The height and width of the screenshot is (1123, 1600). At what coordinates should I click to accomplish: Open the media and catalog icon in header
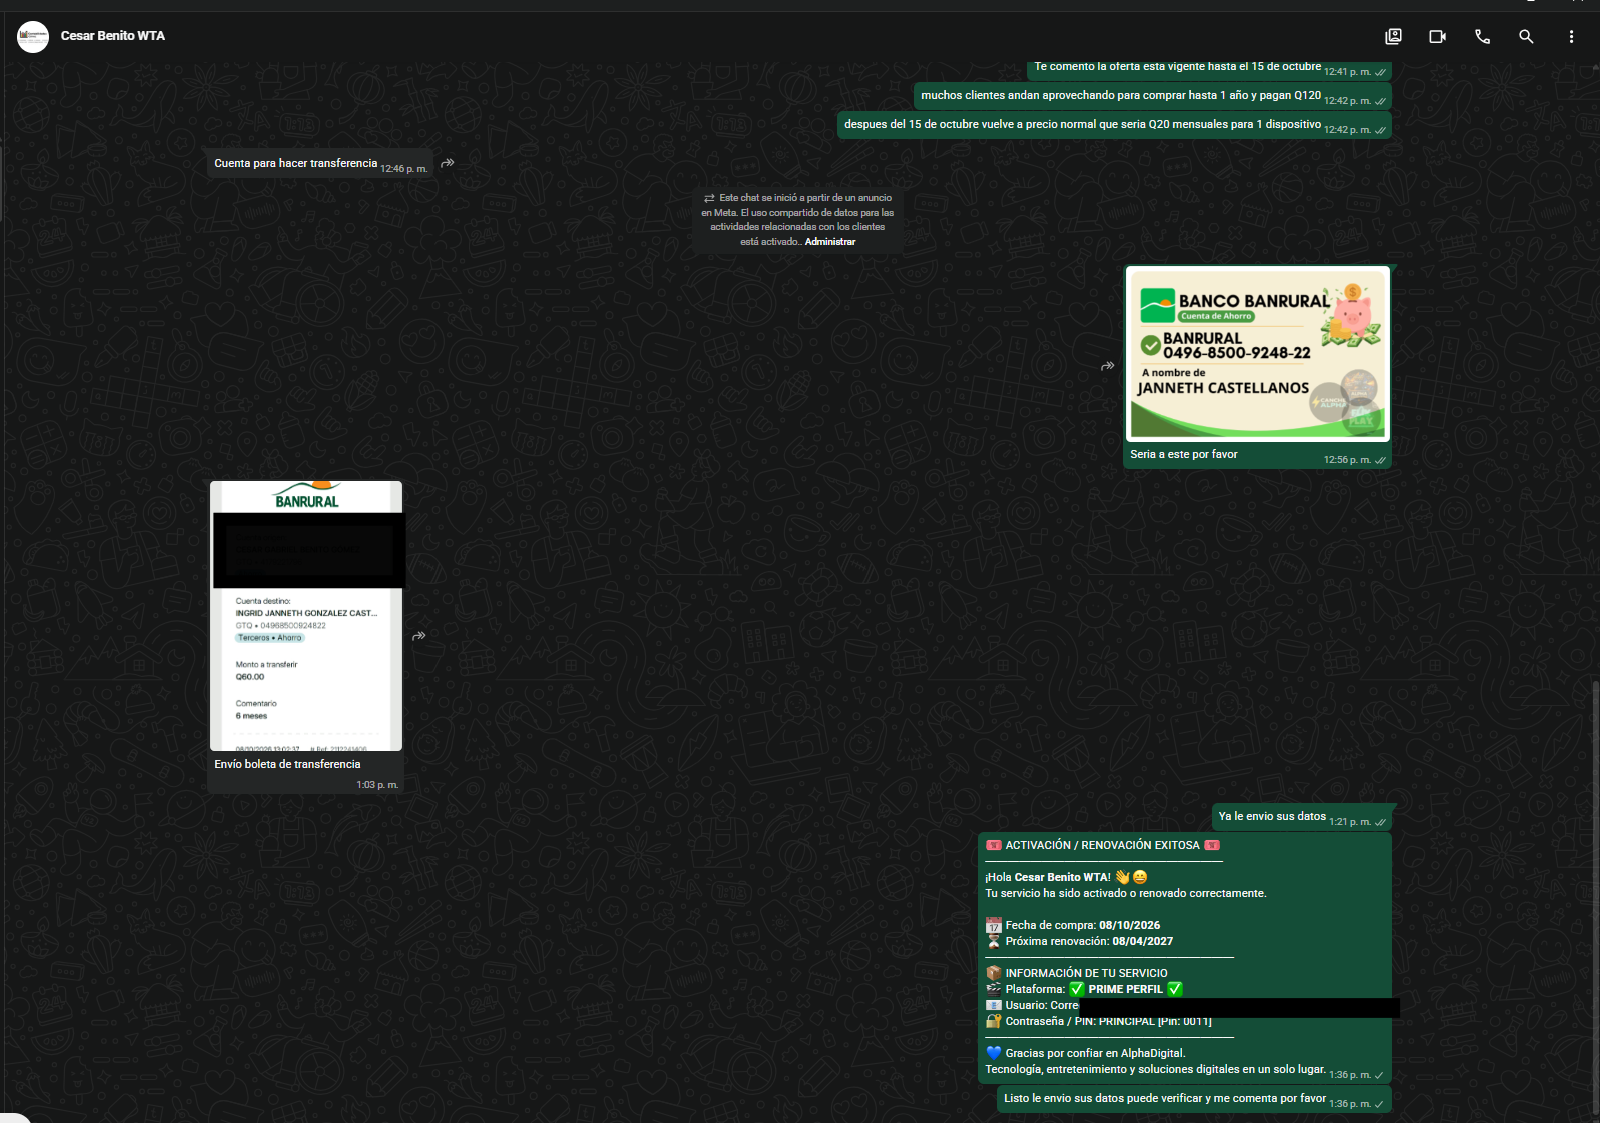tap(1393, 36)
